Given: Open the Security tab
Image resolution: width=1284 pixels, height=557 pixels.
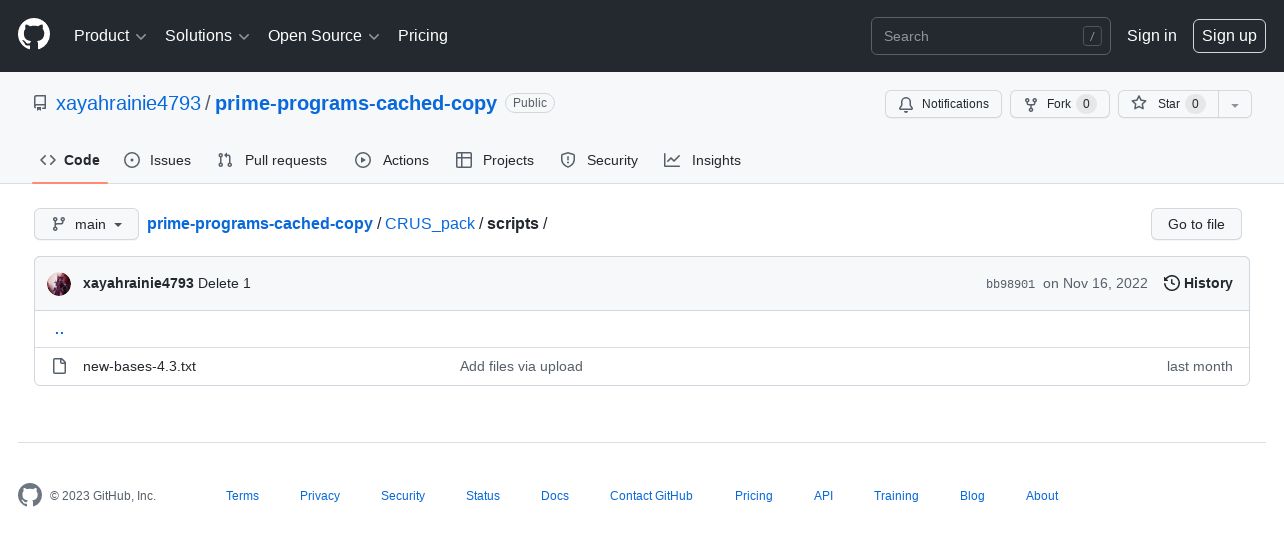Looking at the screenshot, I should pos(599,160).
